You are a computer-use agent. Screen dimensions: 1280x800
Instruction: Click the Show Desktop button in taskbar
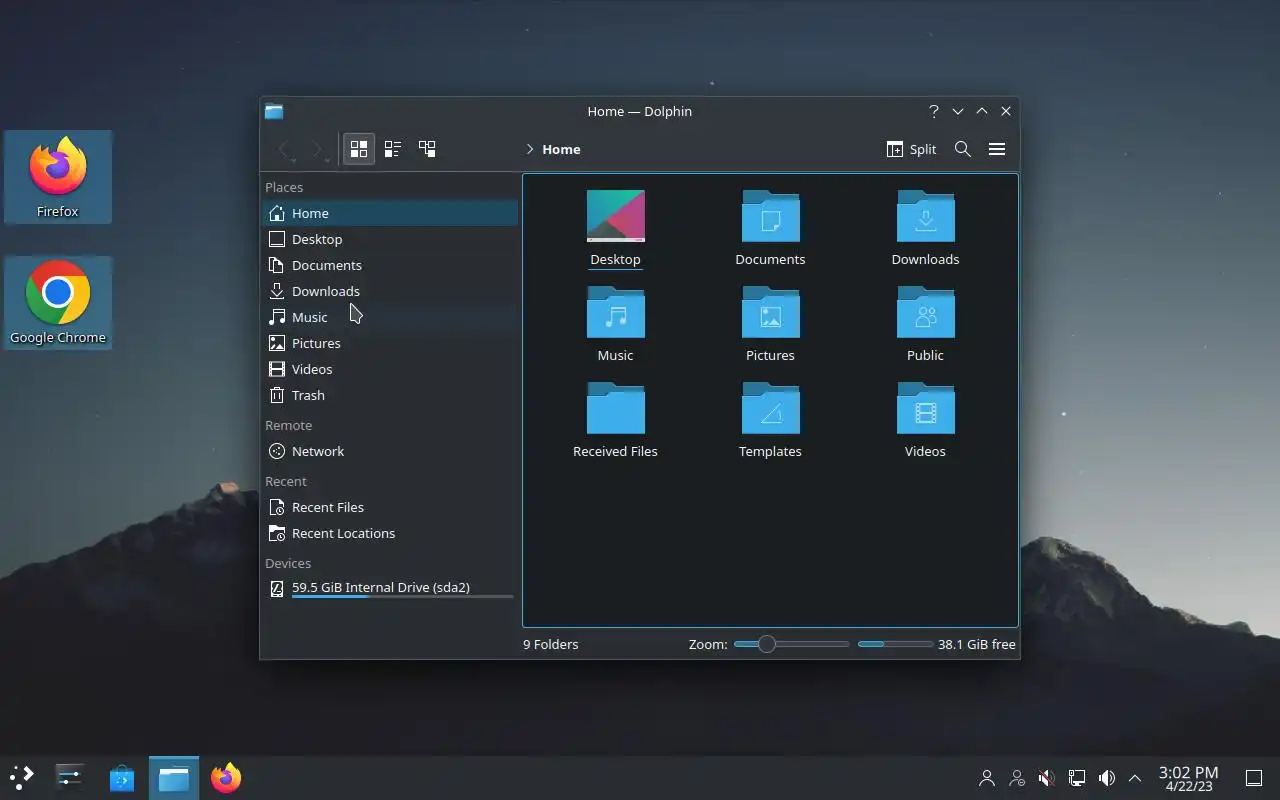(x=1253, y=778)
